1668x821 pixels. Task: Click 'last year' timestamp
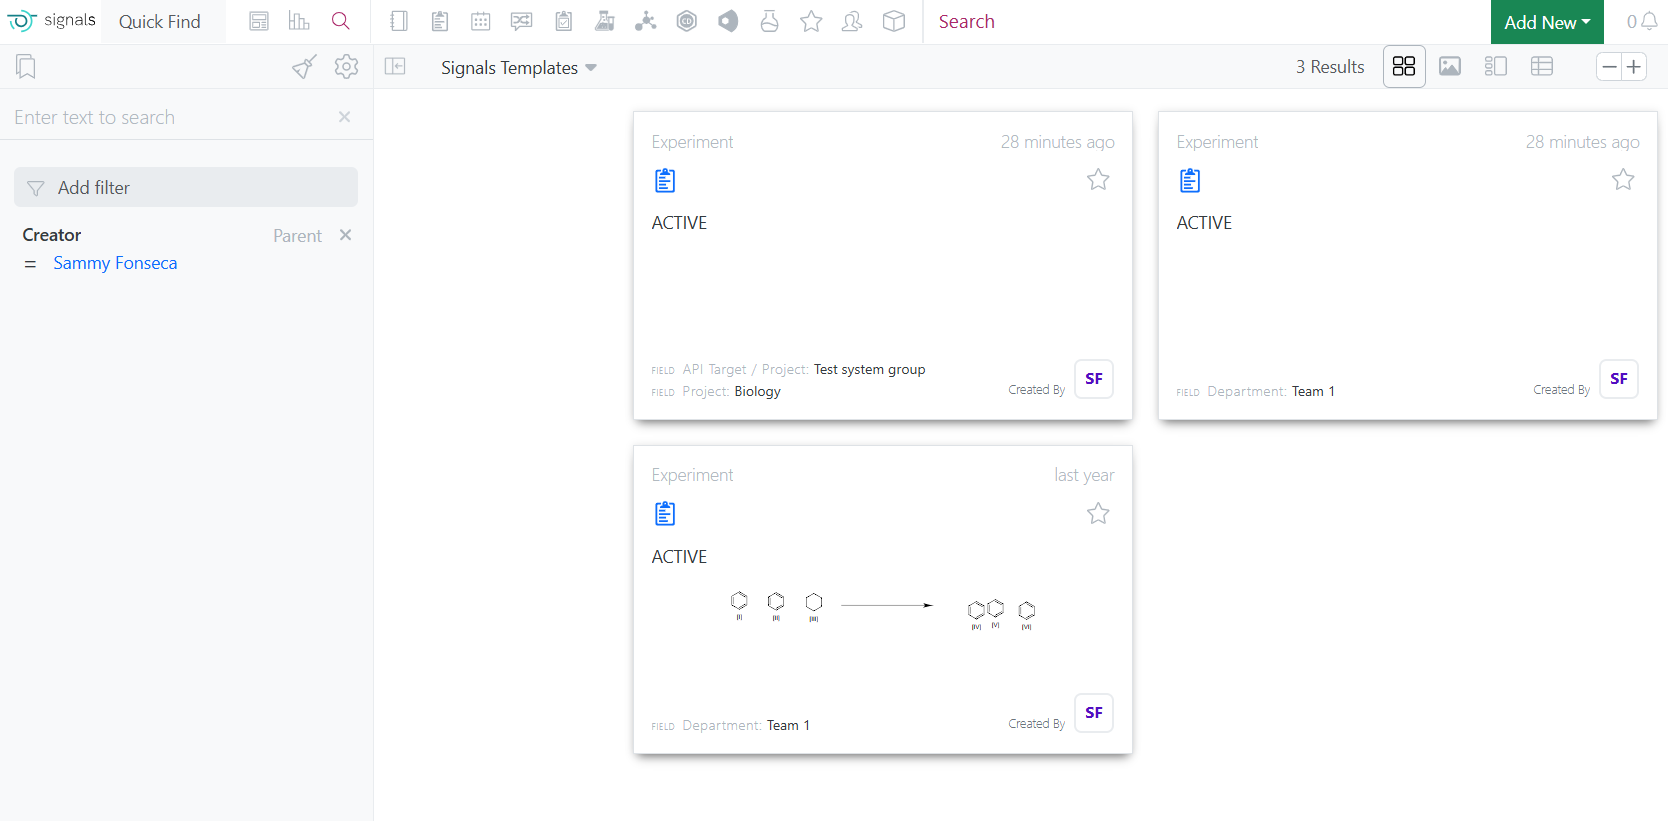click(1084, 475)
